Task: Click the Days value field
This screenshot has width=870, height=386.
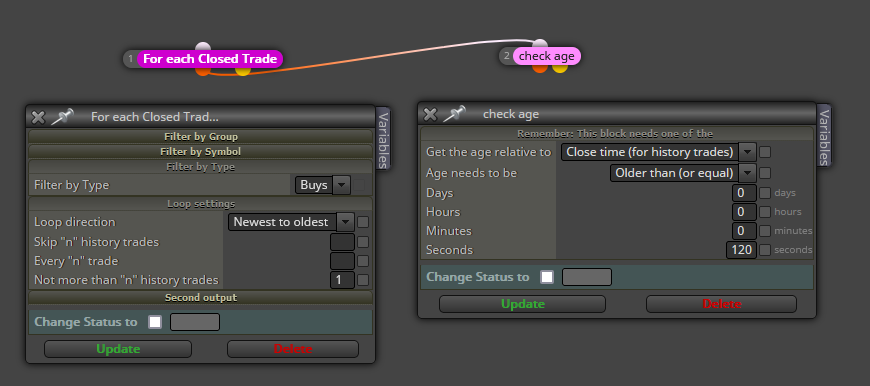Action: pyautogui.click(x=744, y=193)
